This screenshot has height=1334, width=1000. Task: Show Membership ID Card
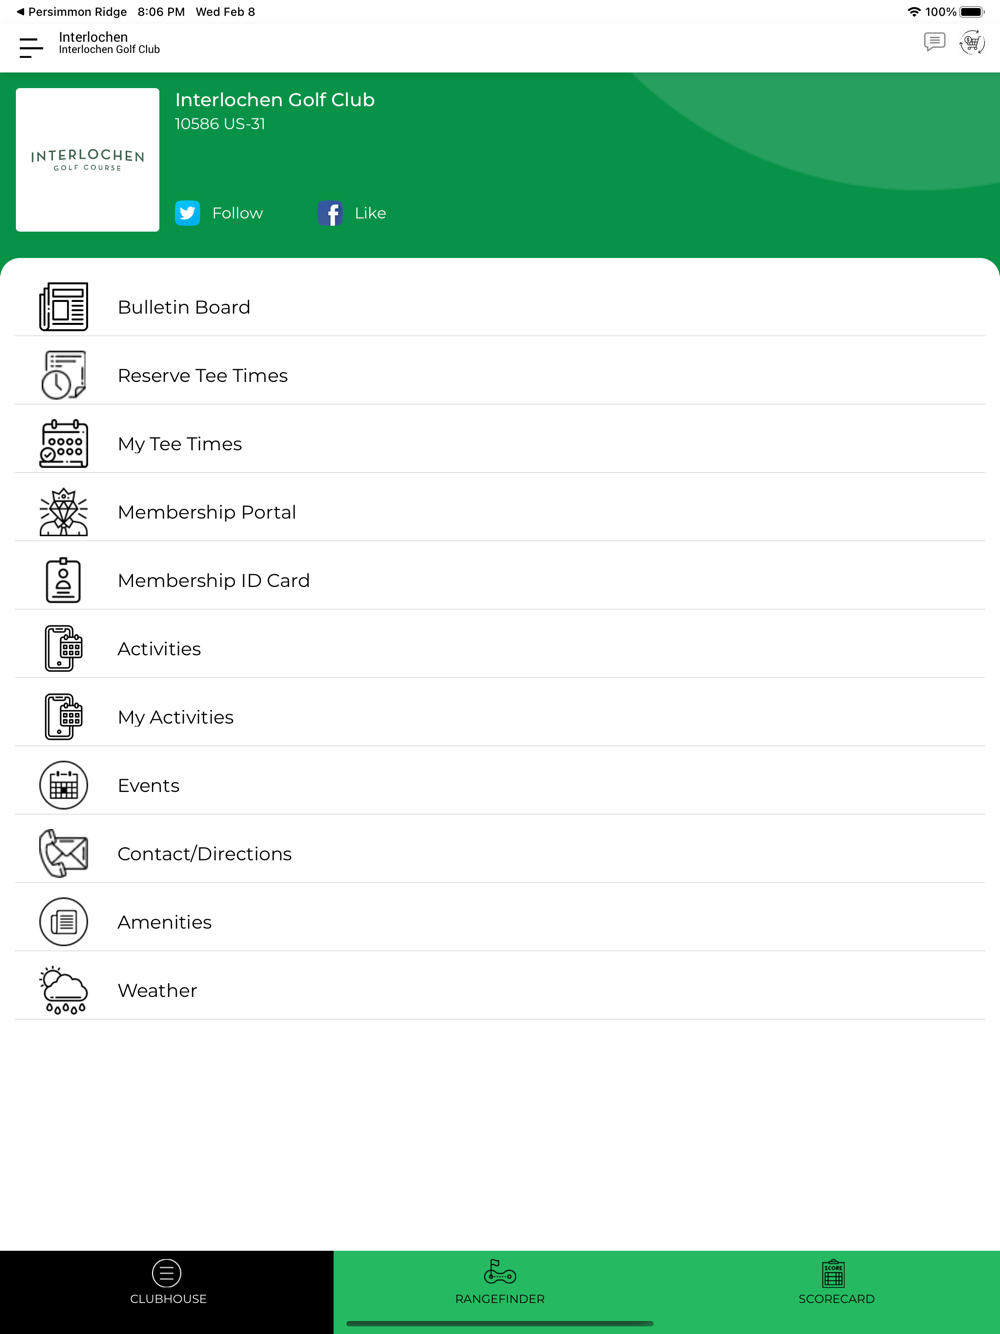click(500, 580)
